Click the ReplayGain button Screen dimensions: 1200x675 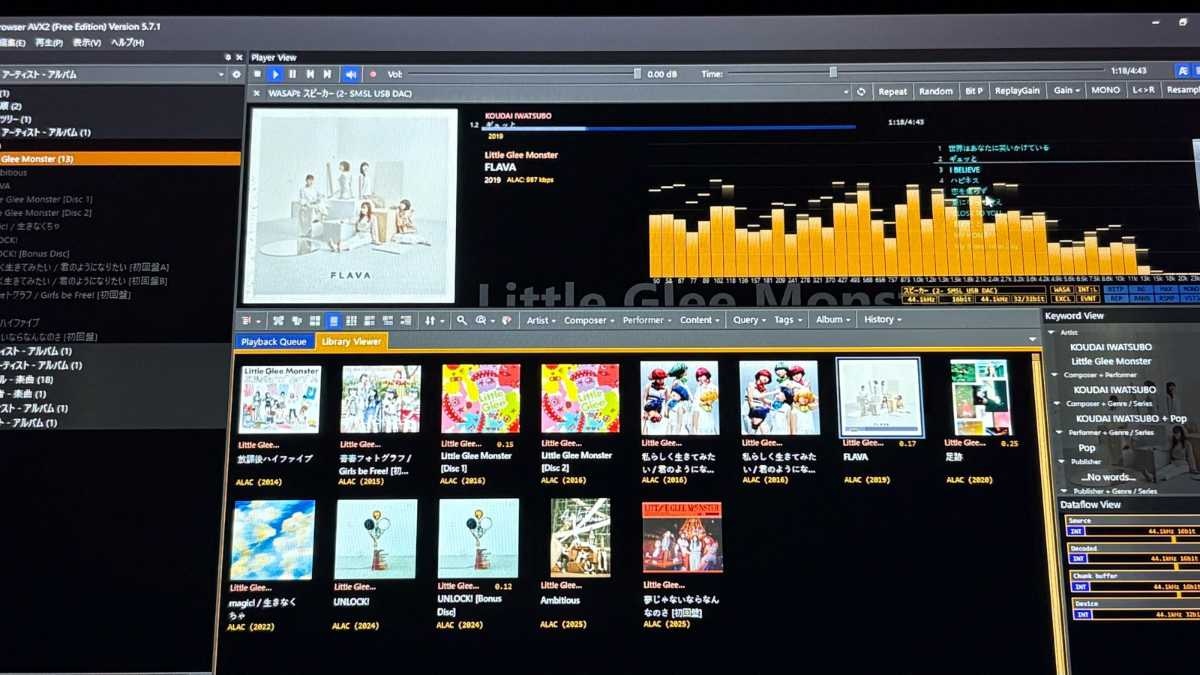pyautogui.click(x=1017, y=91)
